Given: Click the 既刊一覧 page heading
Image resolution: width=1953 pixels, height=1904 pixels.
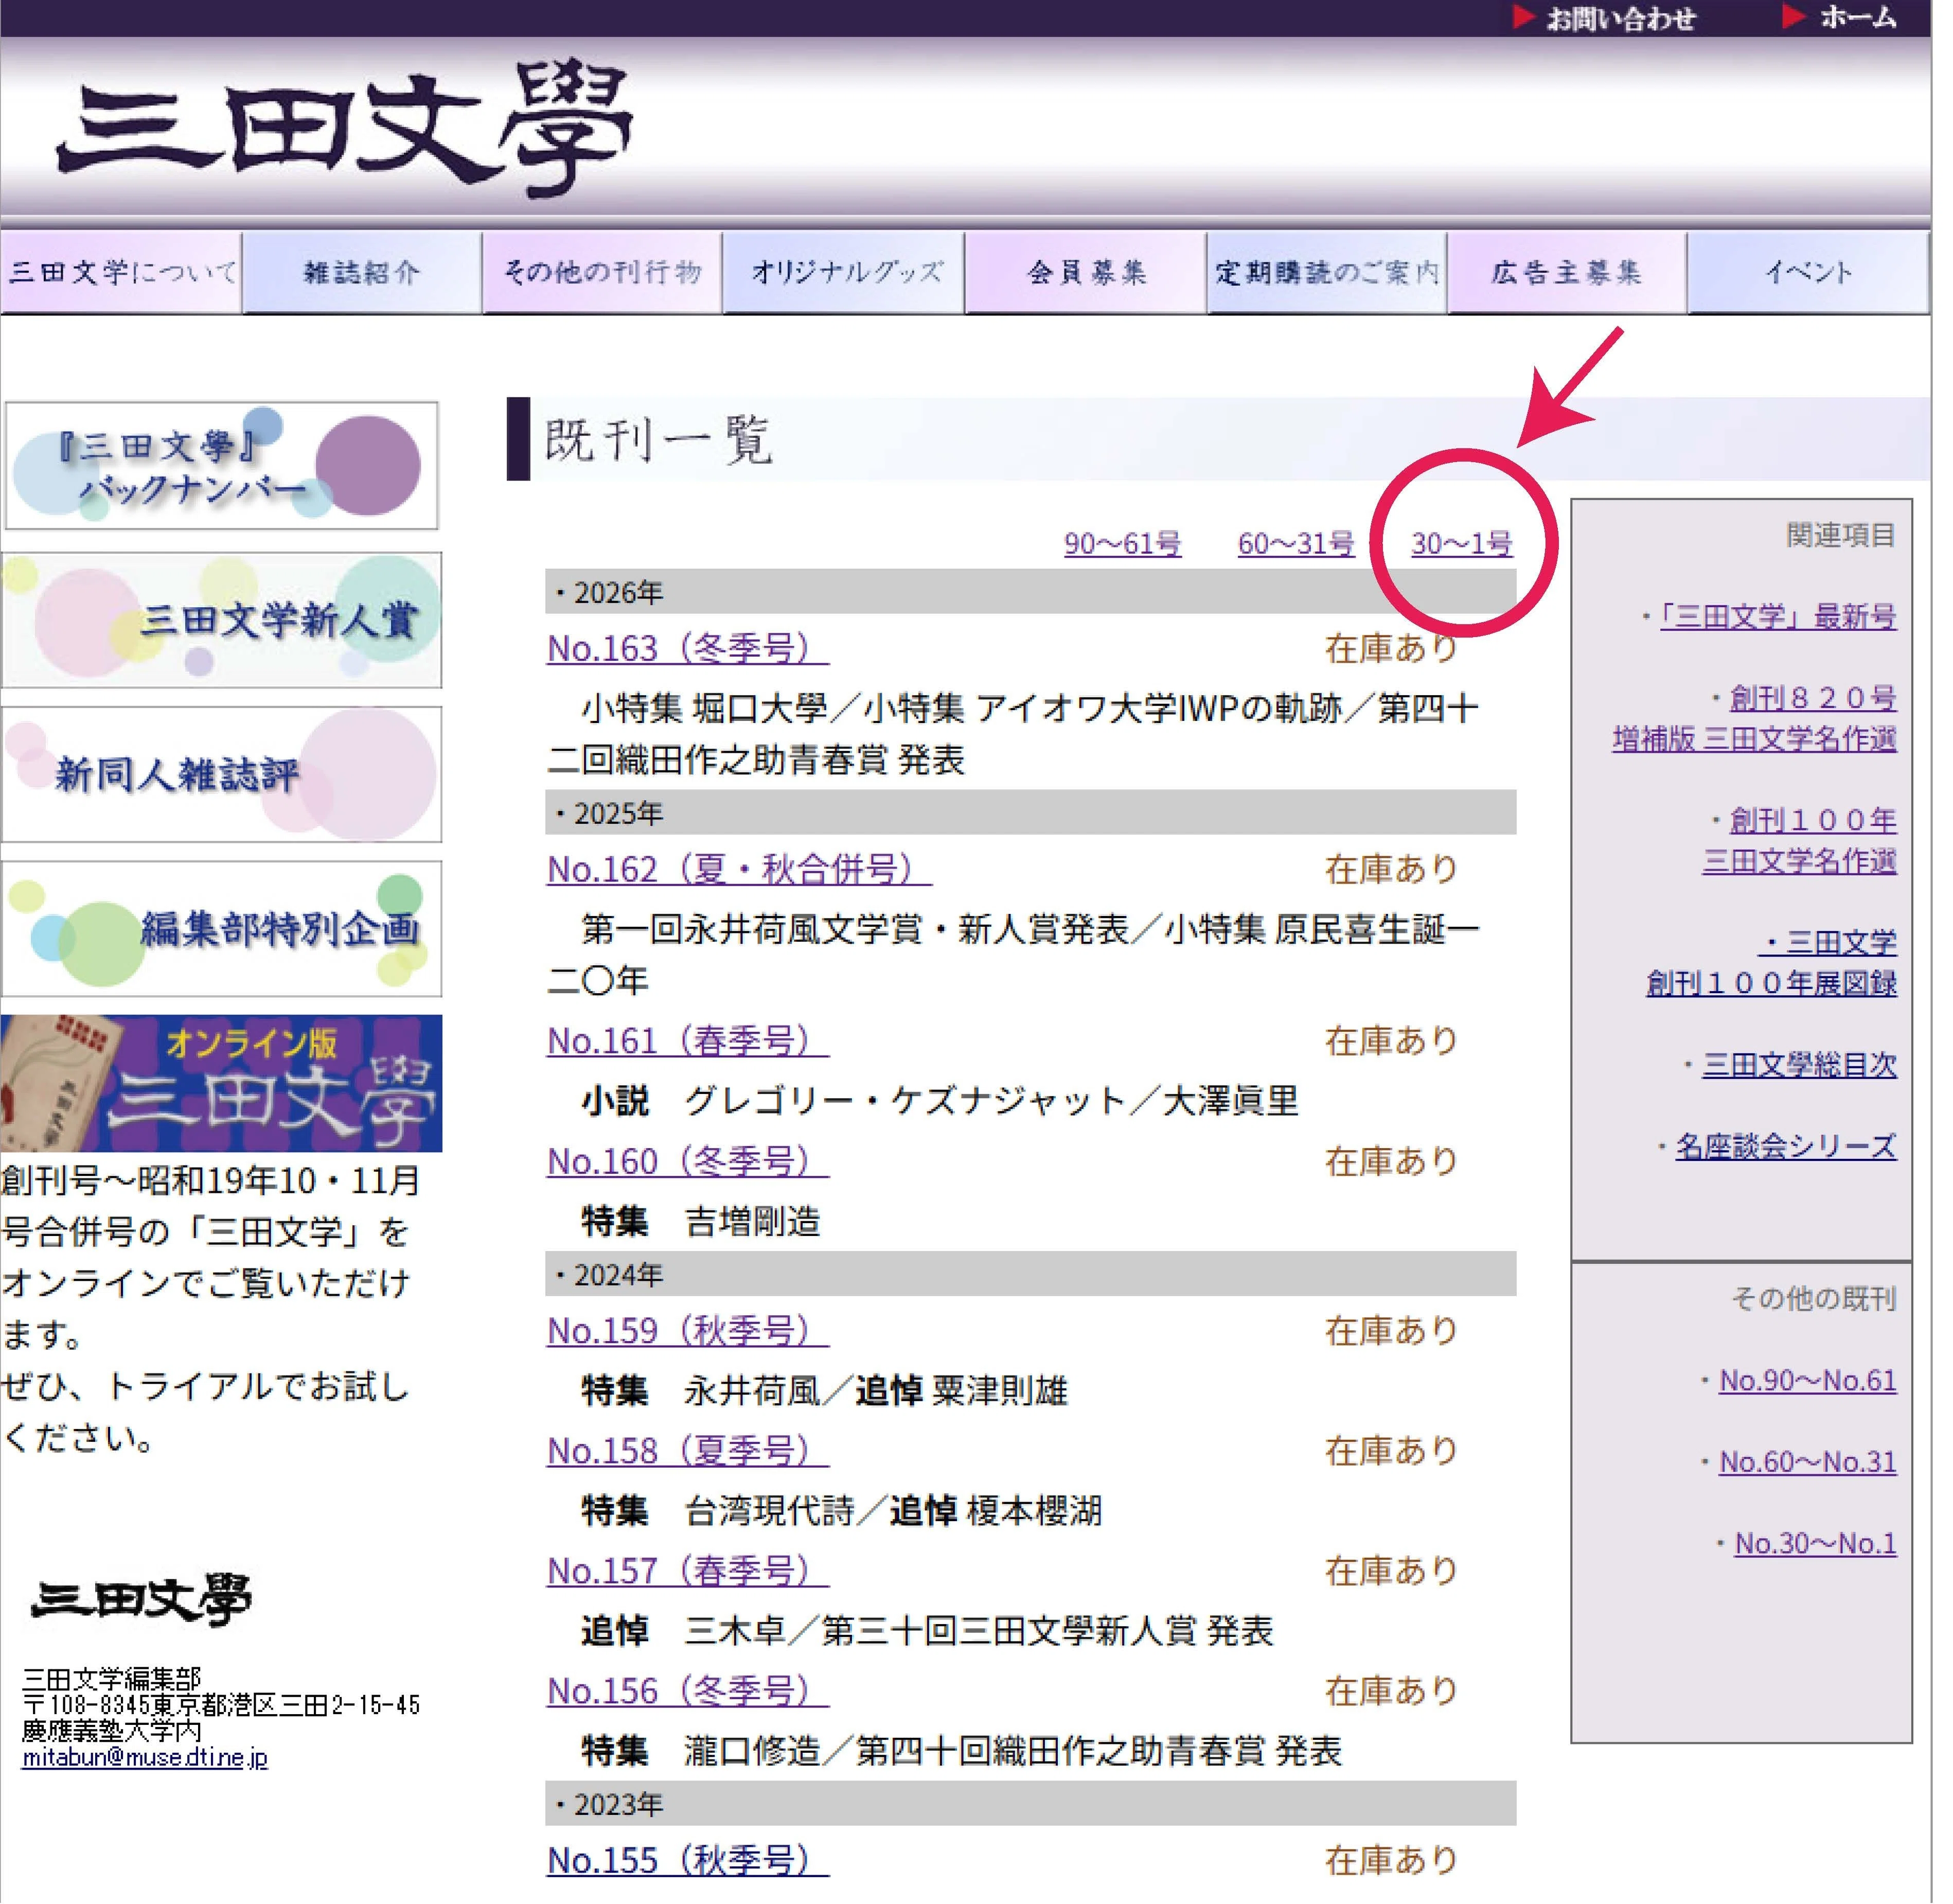Looking at the screenshot, I should pos(659,440).
